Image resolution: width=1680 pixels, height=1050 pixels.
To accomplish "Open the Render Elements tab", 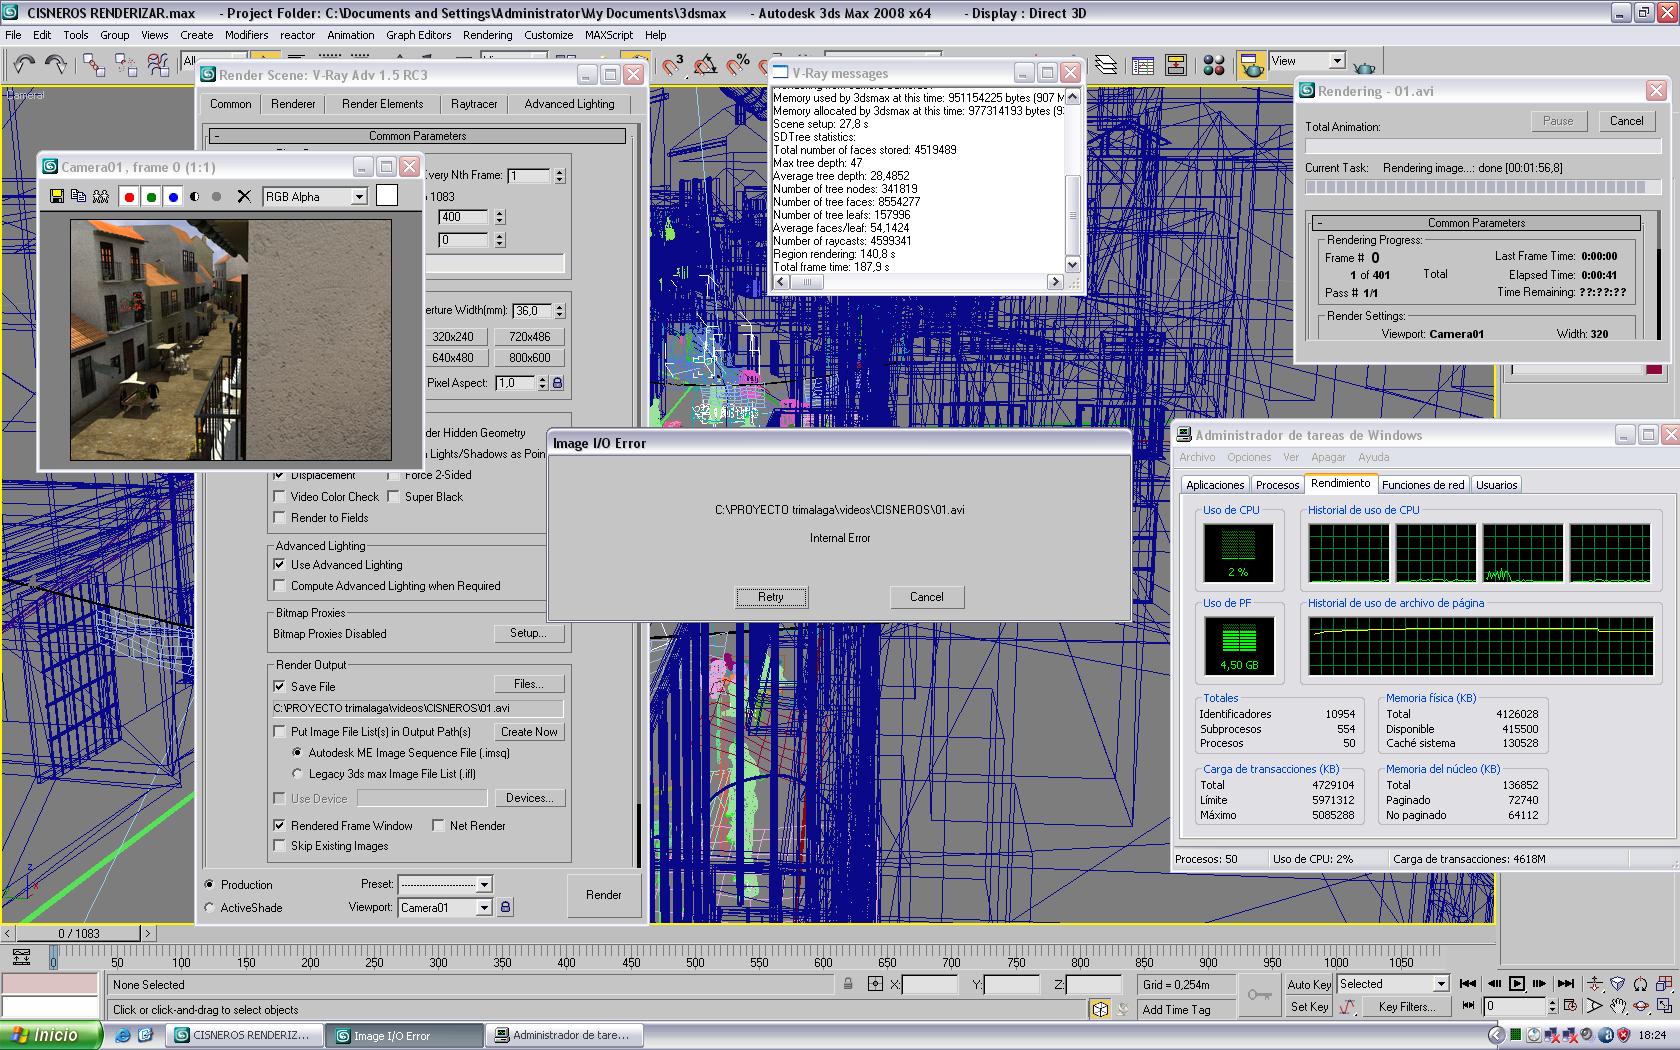I will [x=382, y=104].
